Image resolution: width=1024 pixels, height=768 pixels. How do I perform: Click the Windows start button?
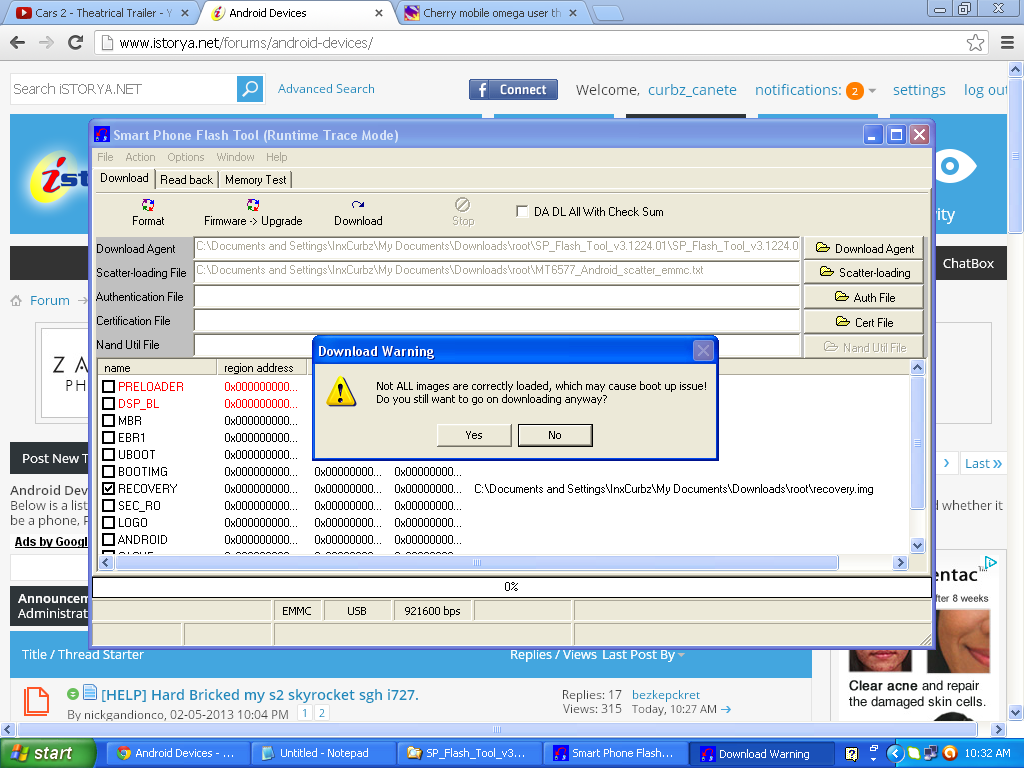tap(47, 754)
